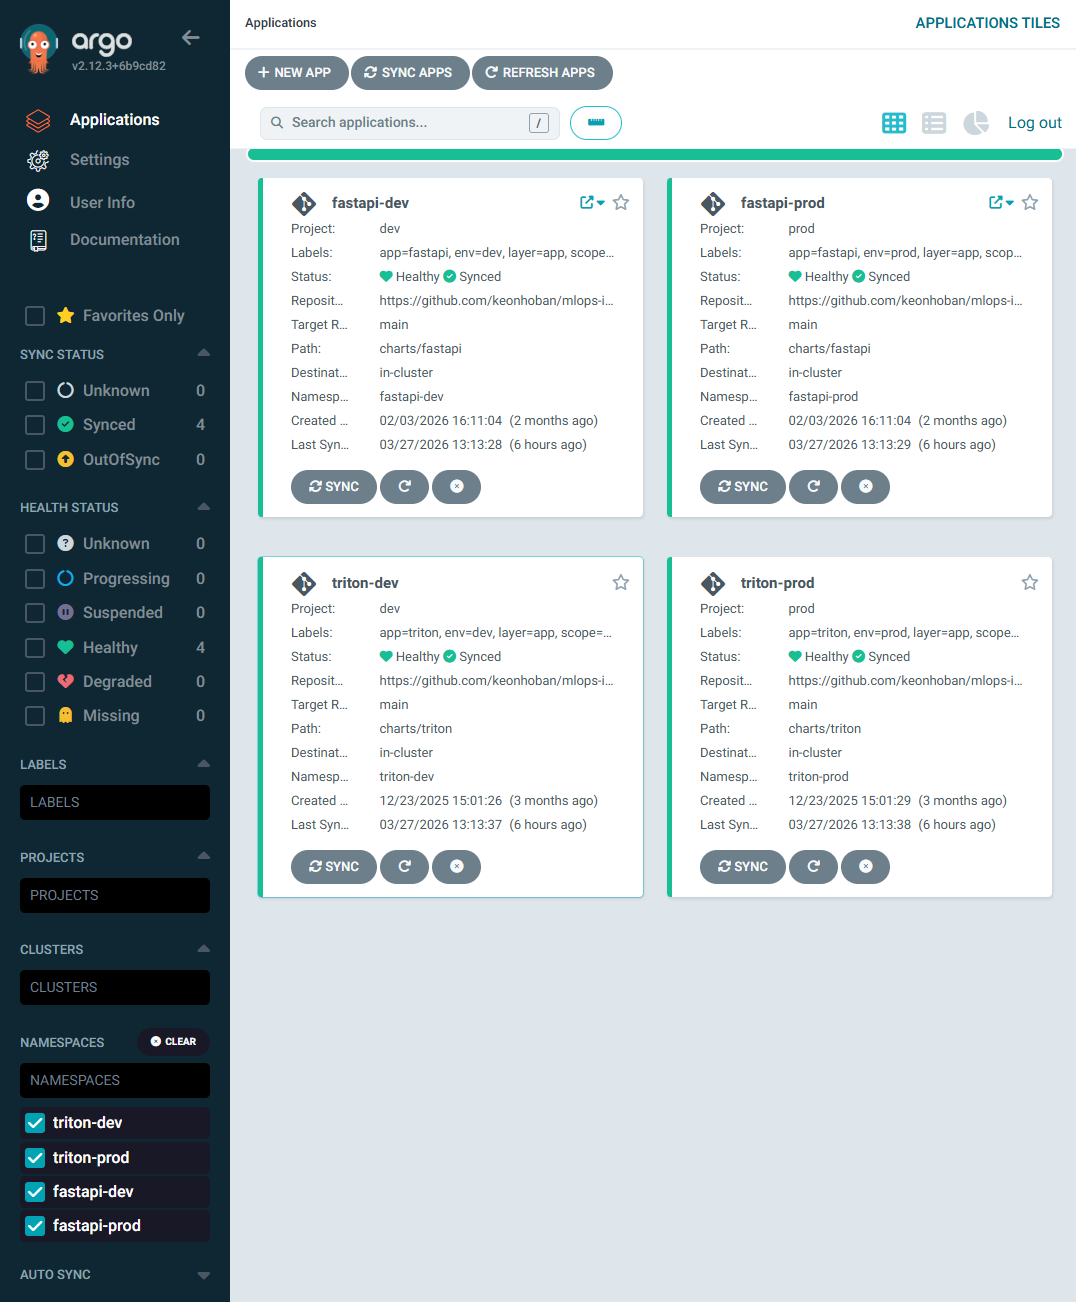Collapse the sidebar with the back arrow

tap(190, 37)
